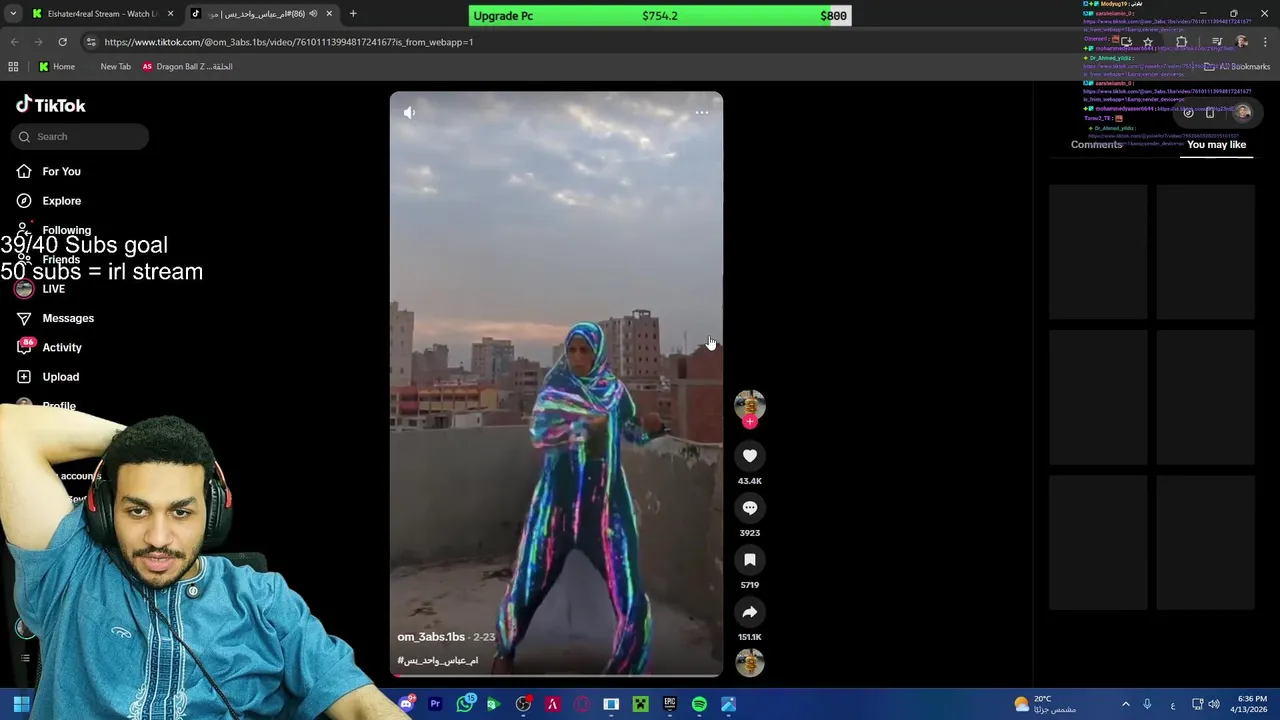1280x720 pixels.
Task: Open the Arabic hashtag under the username
Action: [x=438, y=661]
